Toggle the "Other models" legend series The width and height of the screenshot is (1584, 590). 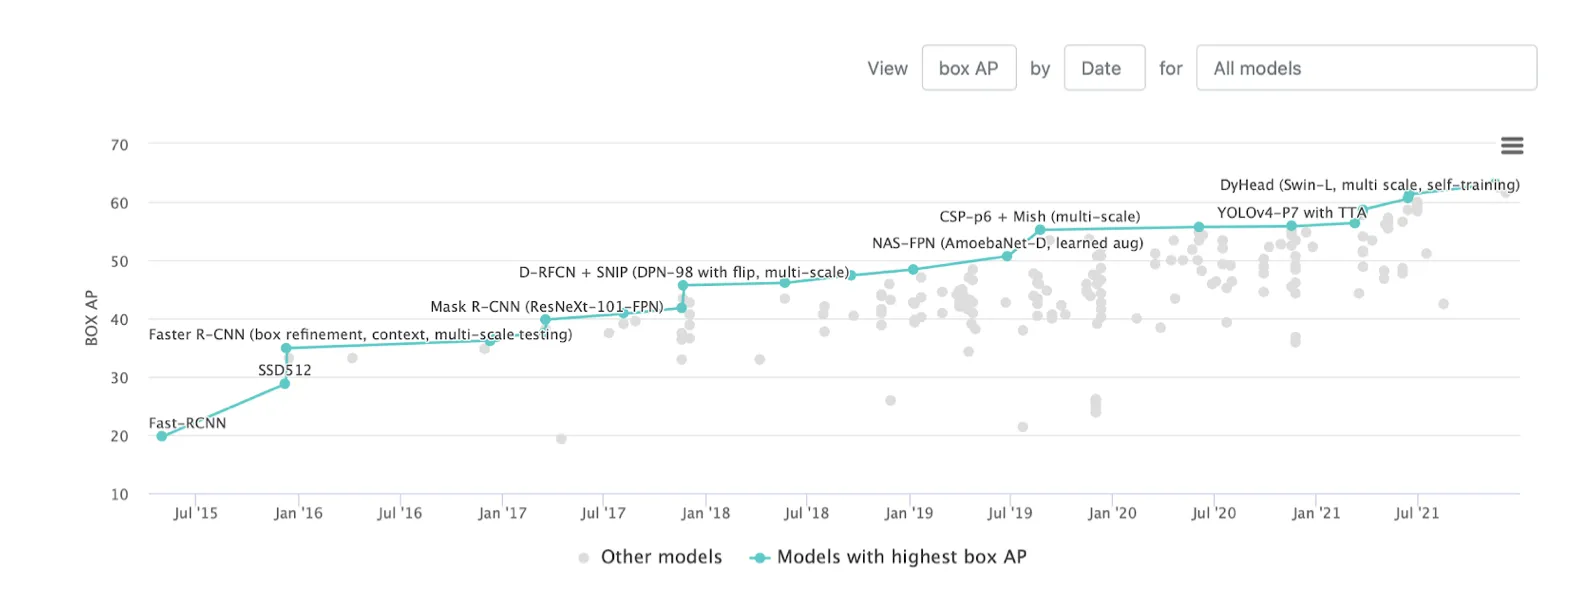(x=661, y=557)
